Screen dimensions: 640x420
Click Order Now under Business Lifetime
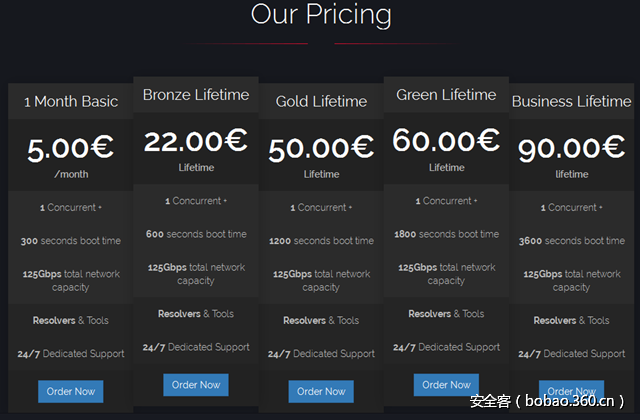[x=571, y=390]
